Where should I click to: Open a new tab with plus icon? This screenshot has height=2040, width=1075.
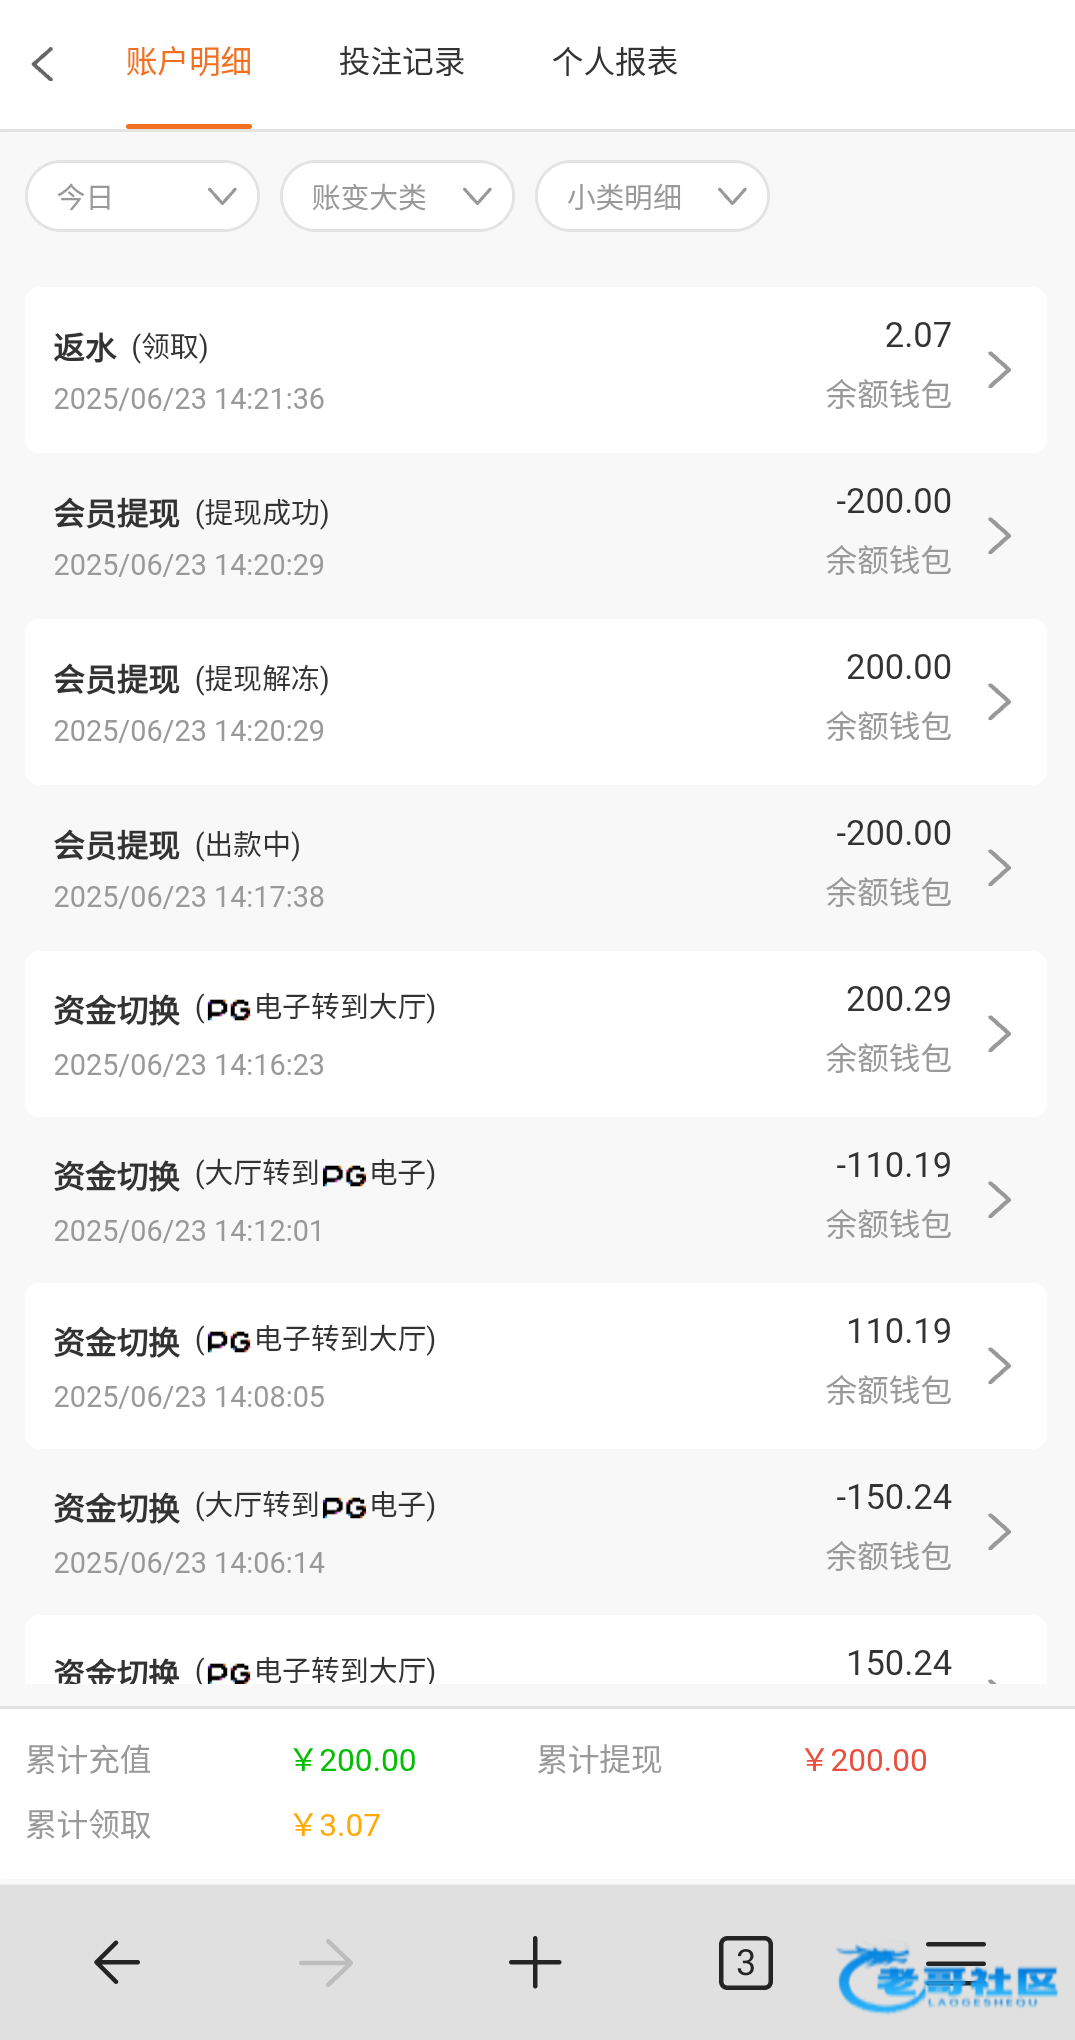[x=535, y=1962]
